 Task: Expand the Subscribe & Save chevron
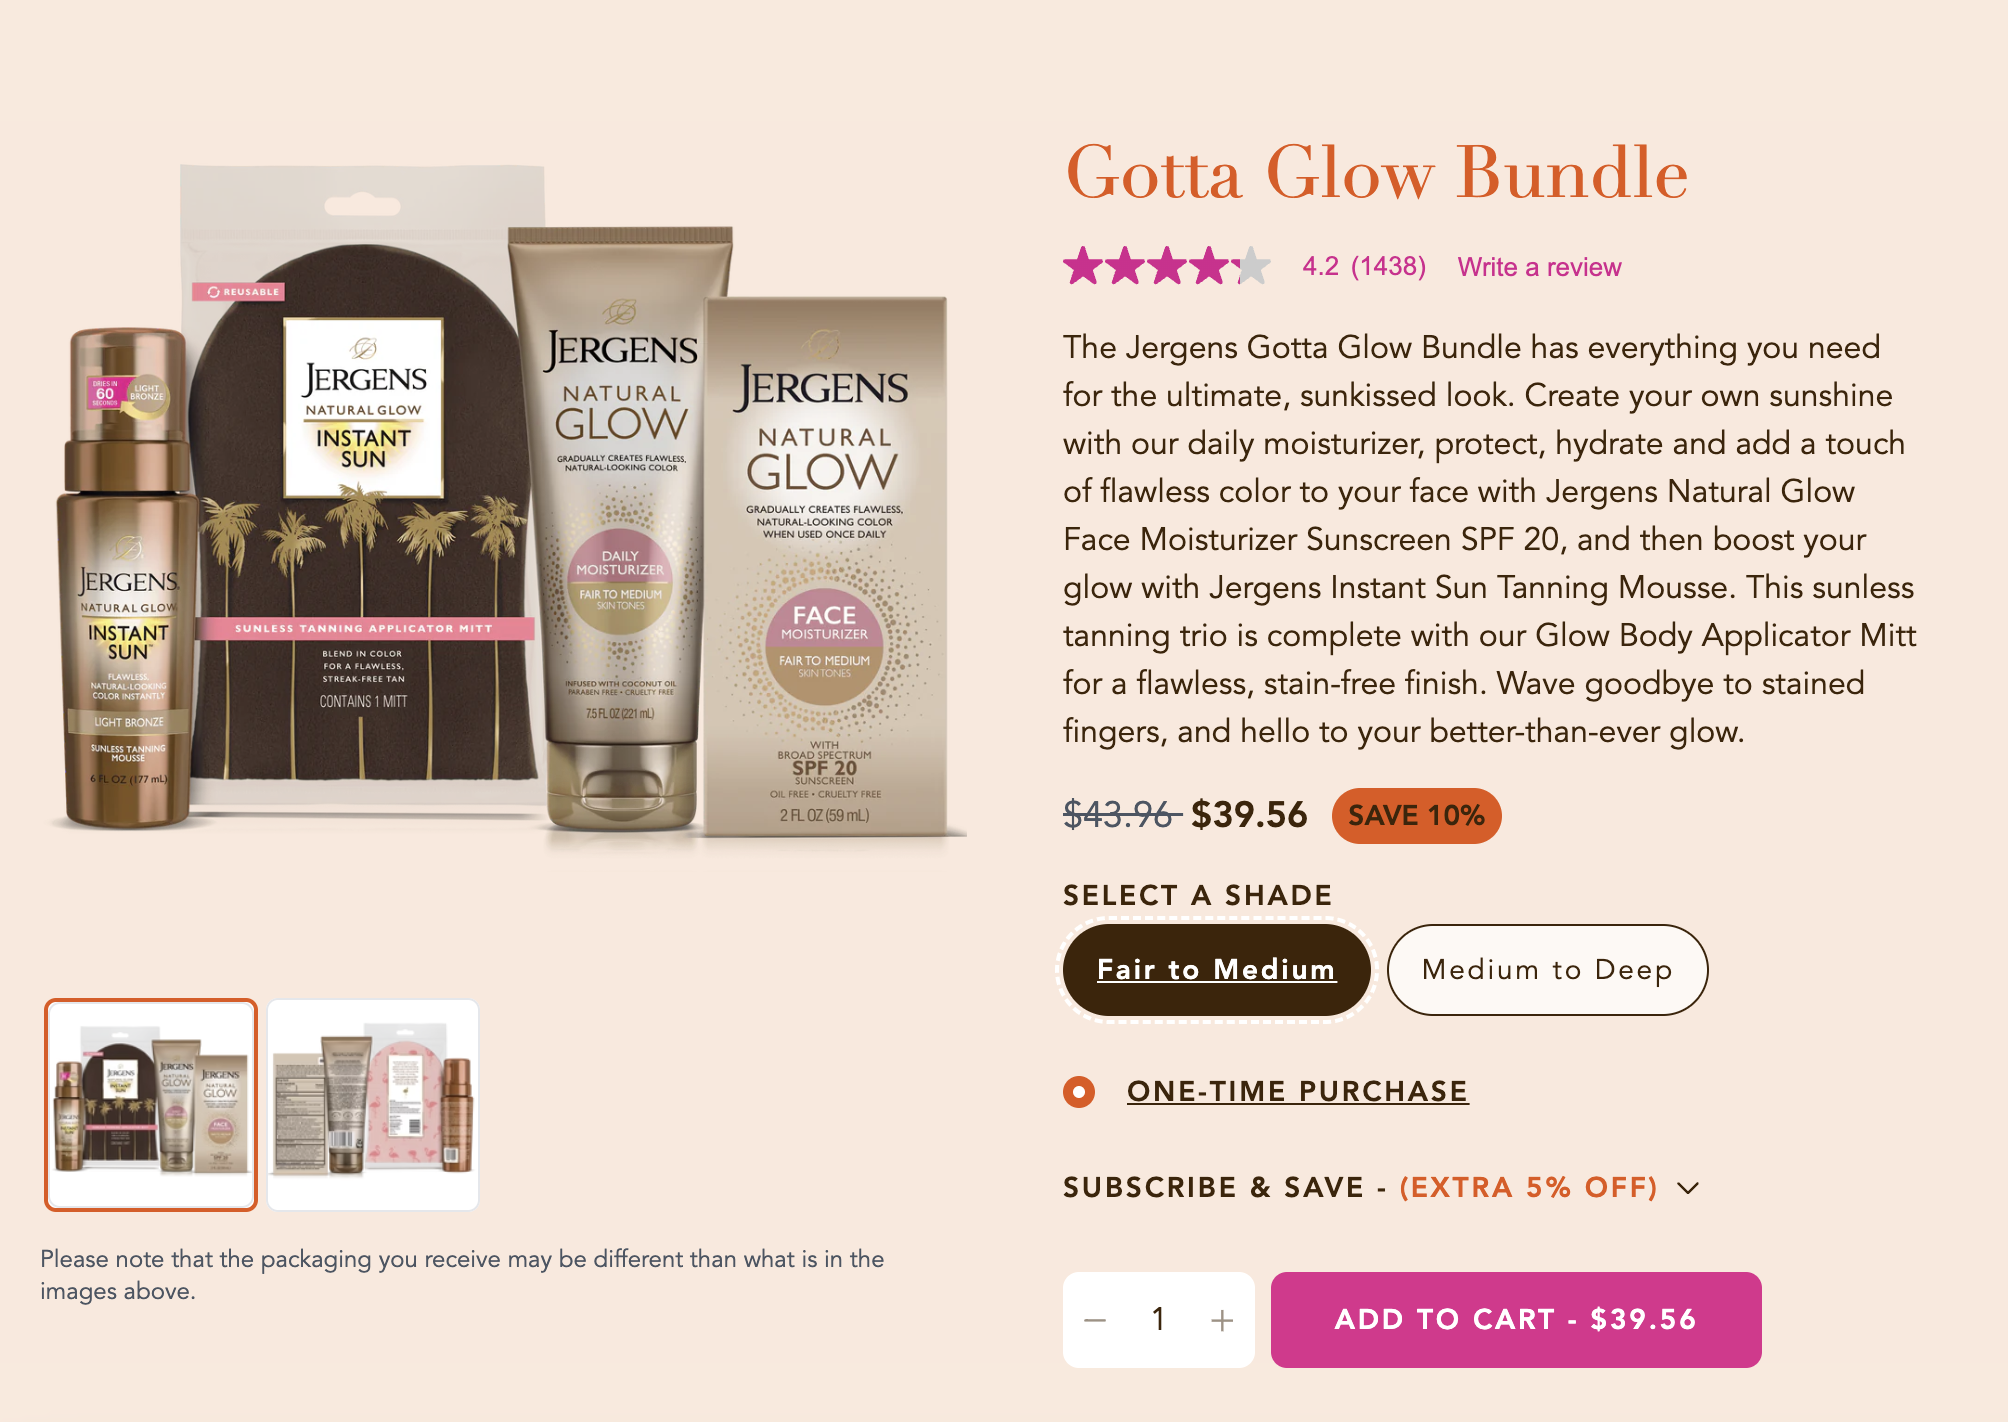[x=1688, y=1188]
